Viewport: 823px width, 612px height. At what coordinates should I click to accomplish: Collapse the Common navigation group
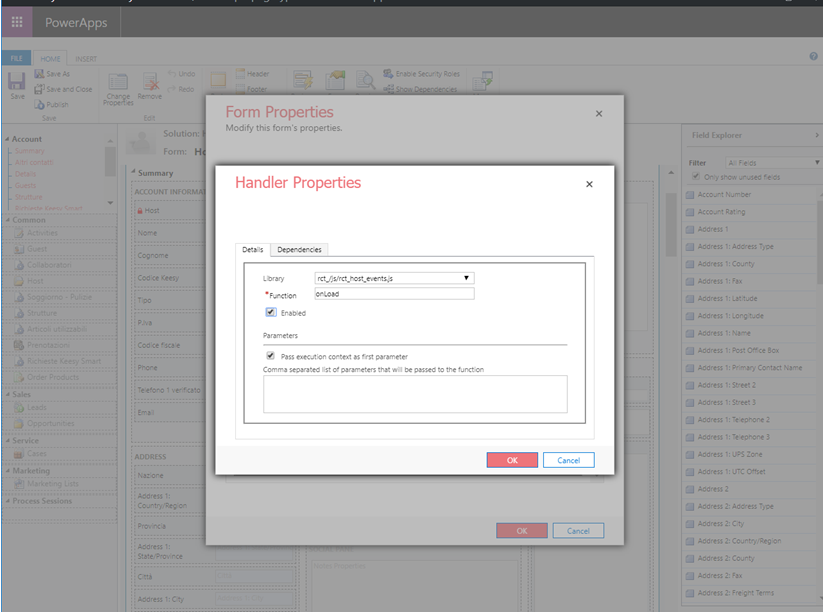pos(7,220)
